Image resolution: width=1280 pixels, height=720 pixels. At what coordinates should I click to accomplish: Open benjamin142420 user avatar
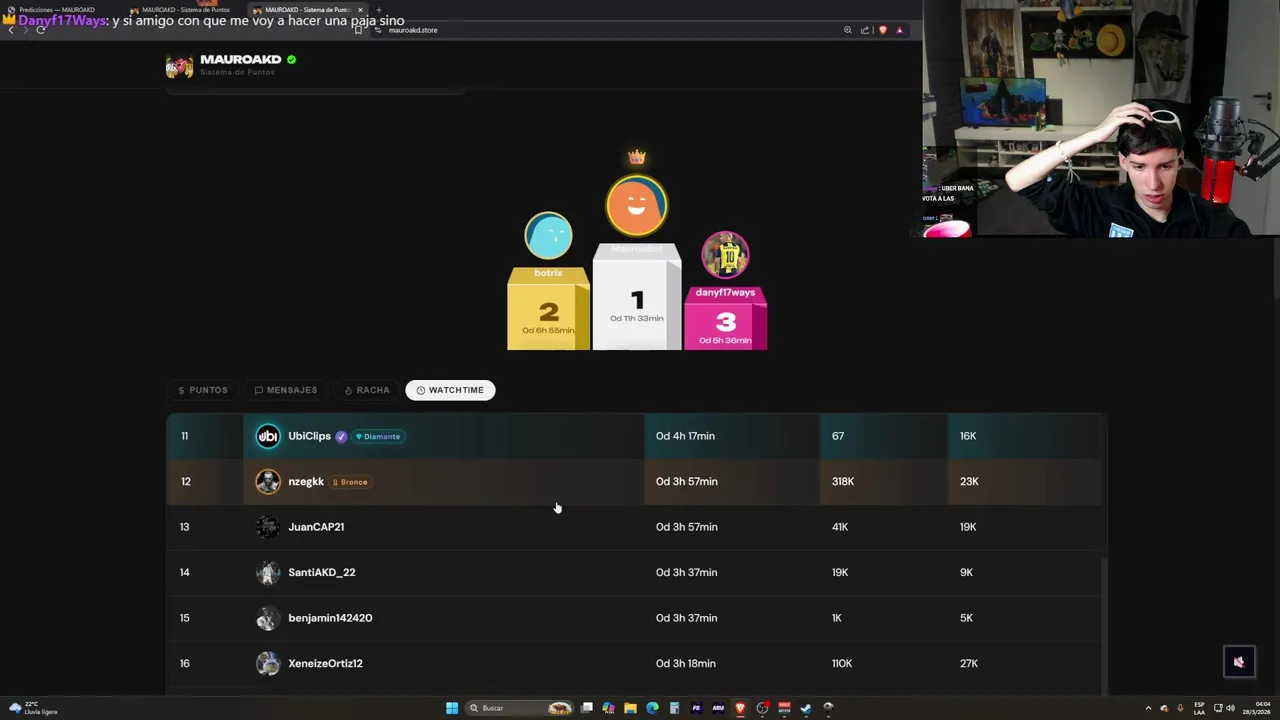268,618
